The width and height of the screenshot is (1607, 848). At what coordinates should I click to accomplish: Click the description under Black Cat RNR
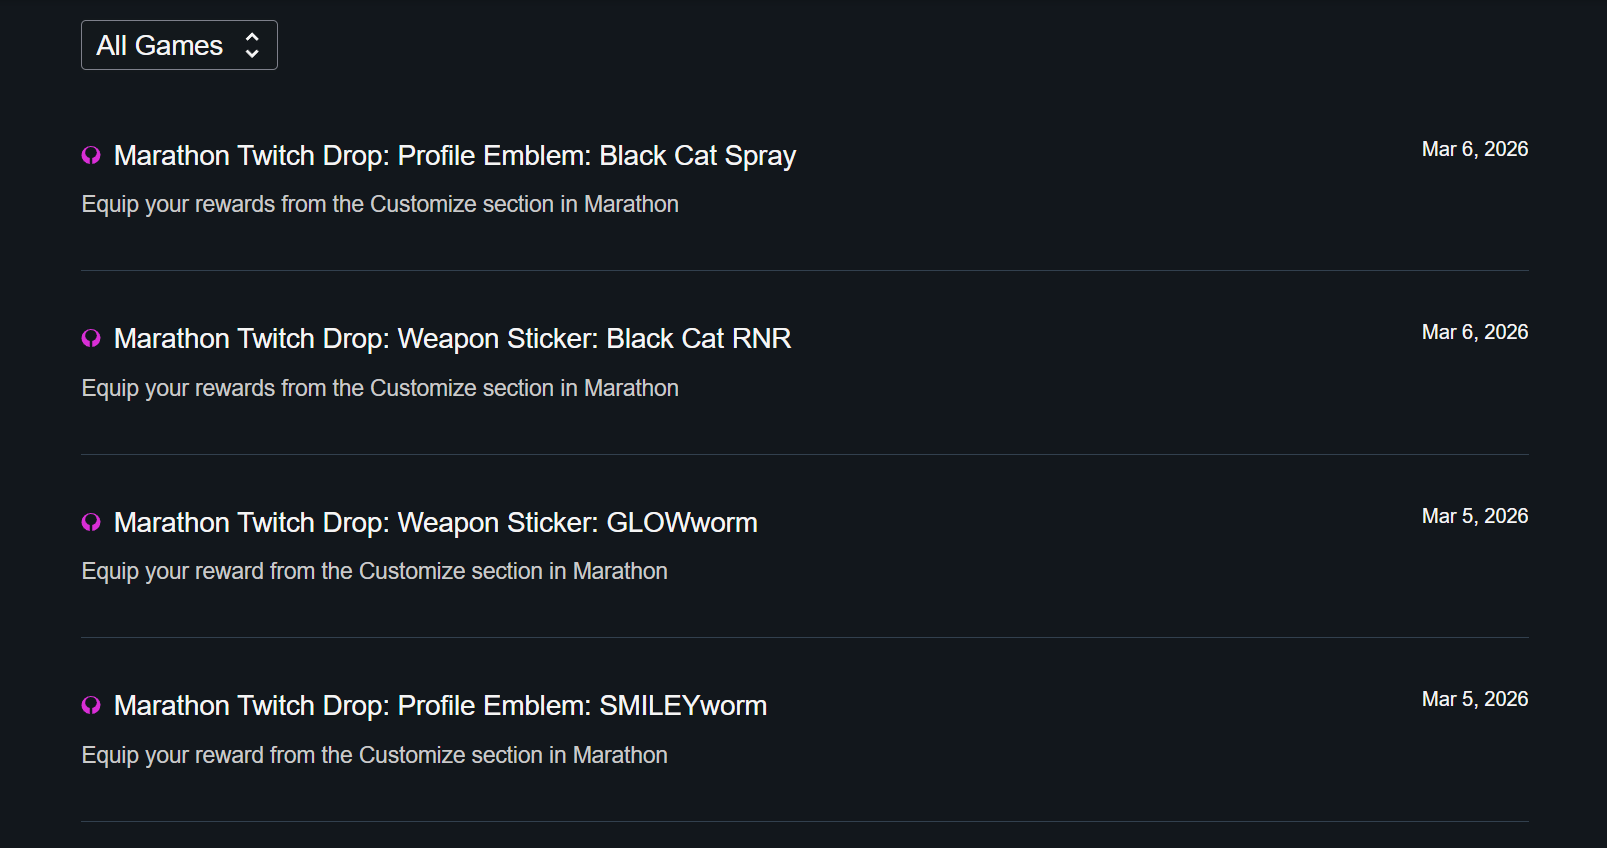pyautogui.click(x=380, y=388)
